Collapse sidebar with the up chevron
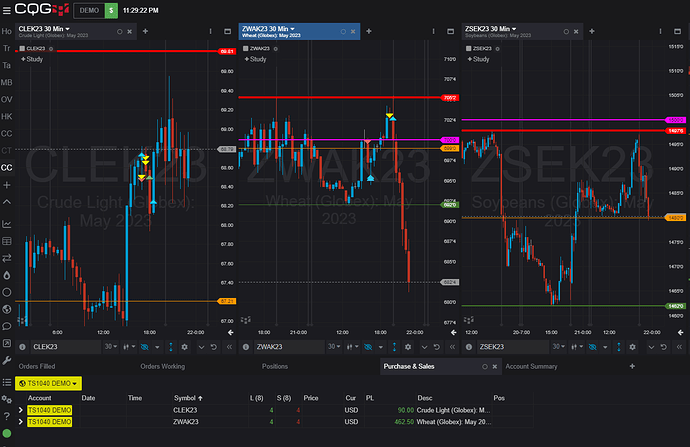This screenshot has width=690, height=447. click(7, 202)
